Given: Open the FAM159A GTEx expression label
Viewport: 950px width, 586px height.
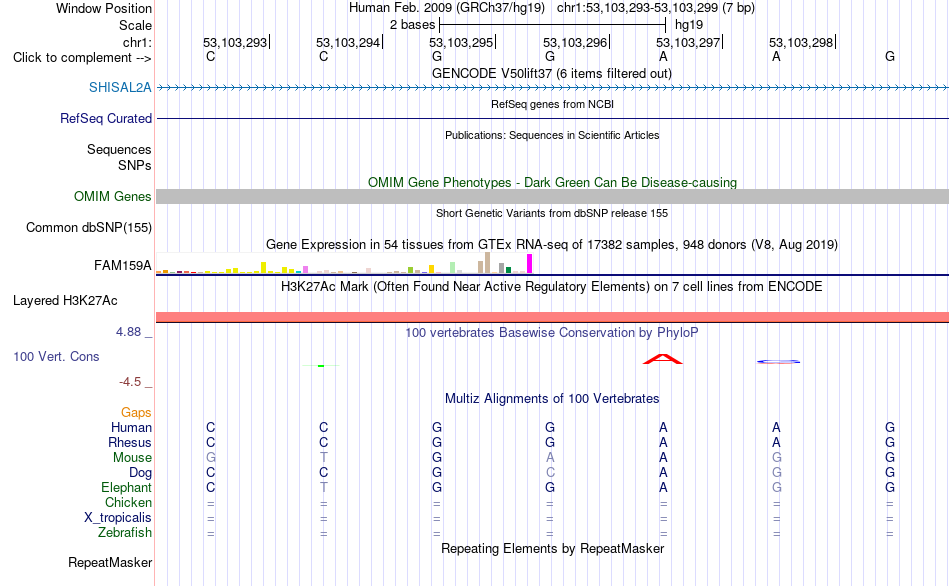Looking at the screenshot, I should tap(122, 265).
